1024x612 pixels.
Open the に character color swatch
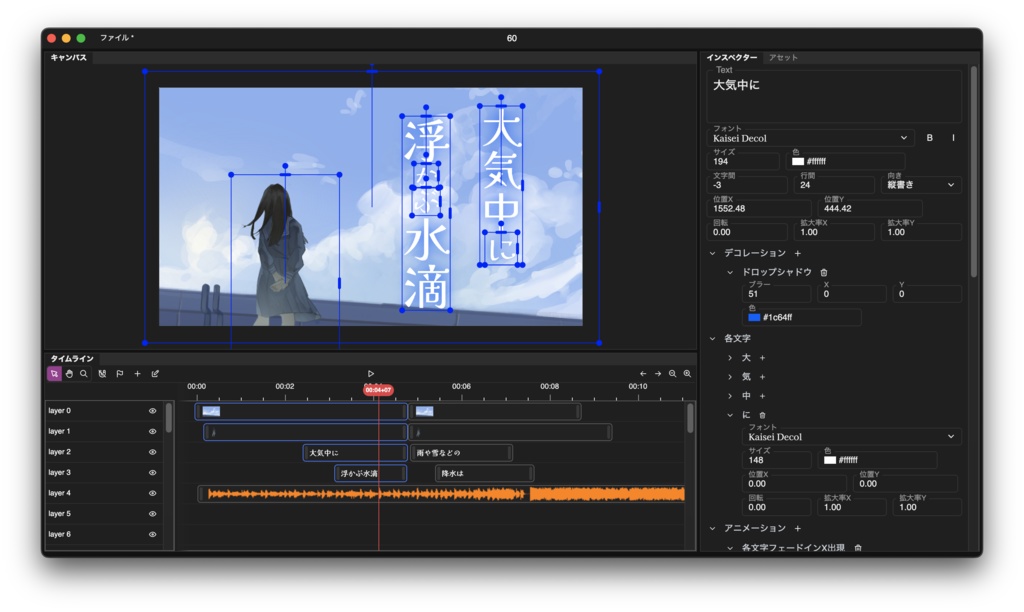pos(829,460)
